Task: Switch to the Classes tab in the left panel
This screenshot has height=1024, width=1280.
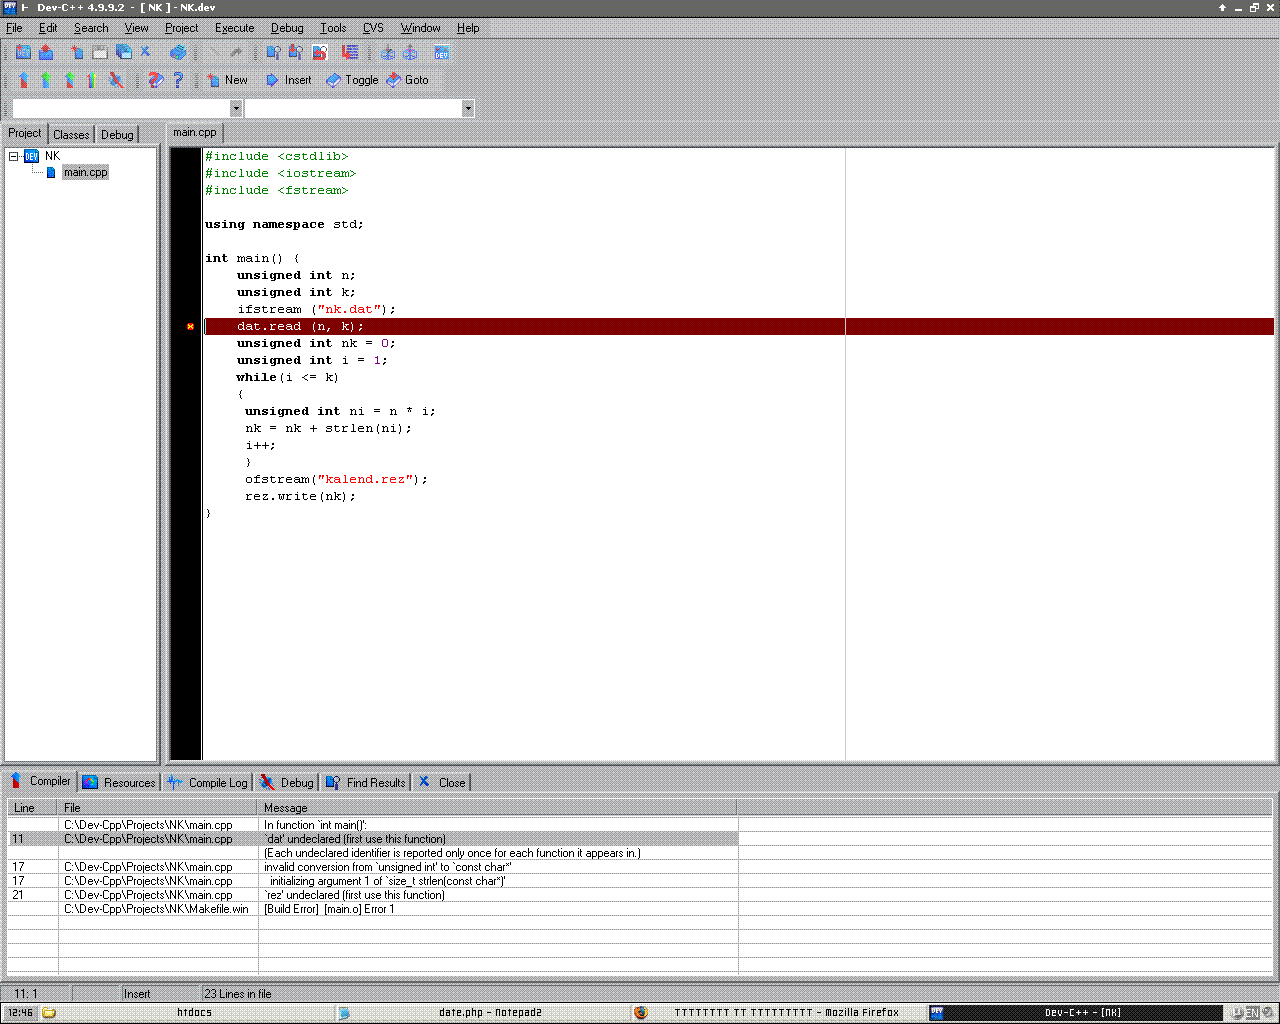Action: coord(71,134)
